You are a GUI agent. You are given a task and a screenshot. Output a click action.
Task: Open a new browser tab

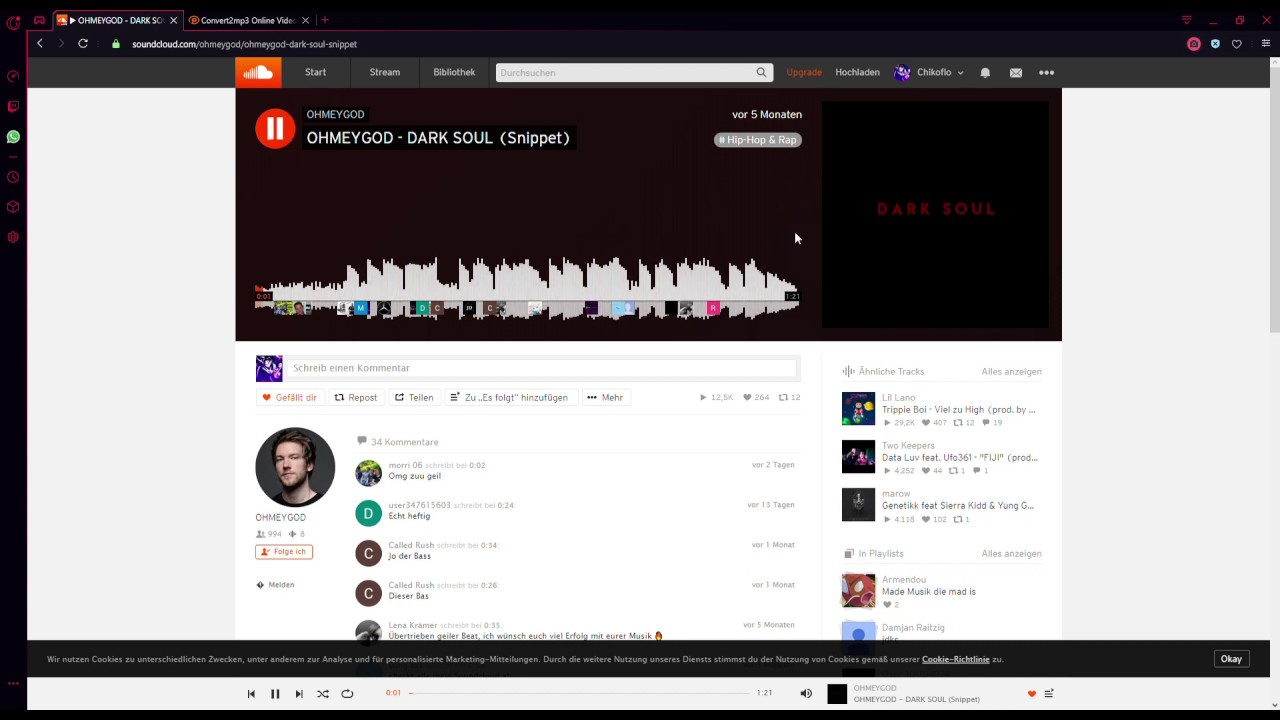(325, 20)
